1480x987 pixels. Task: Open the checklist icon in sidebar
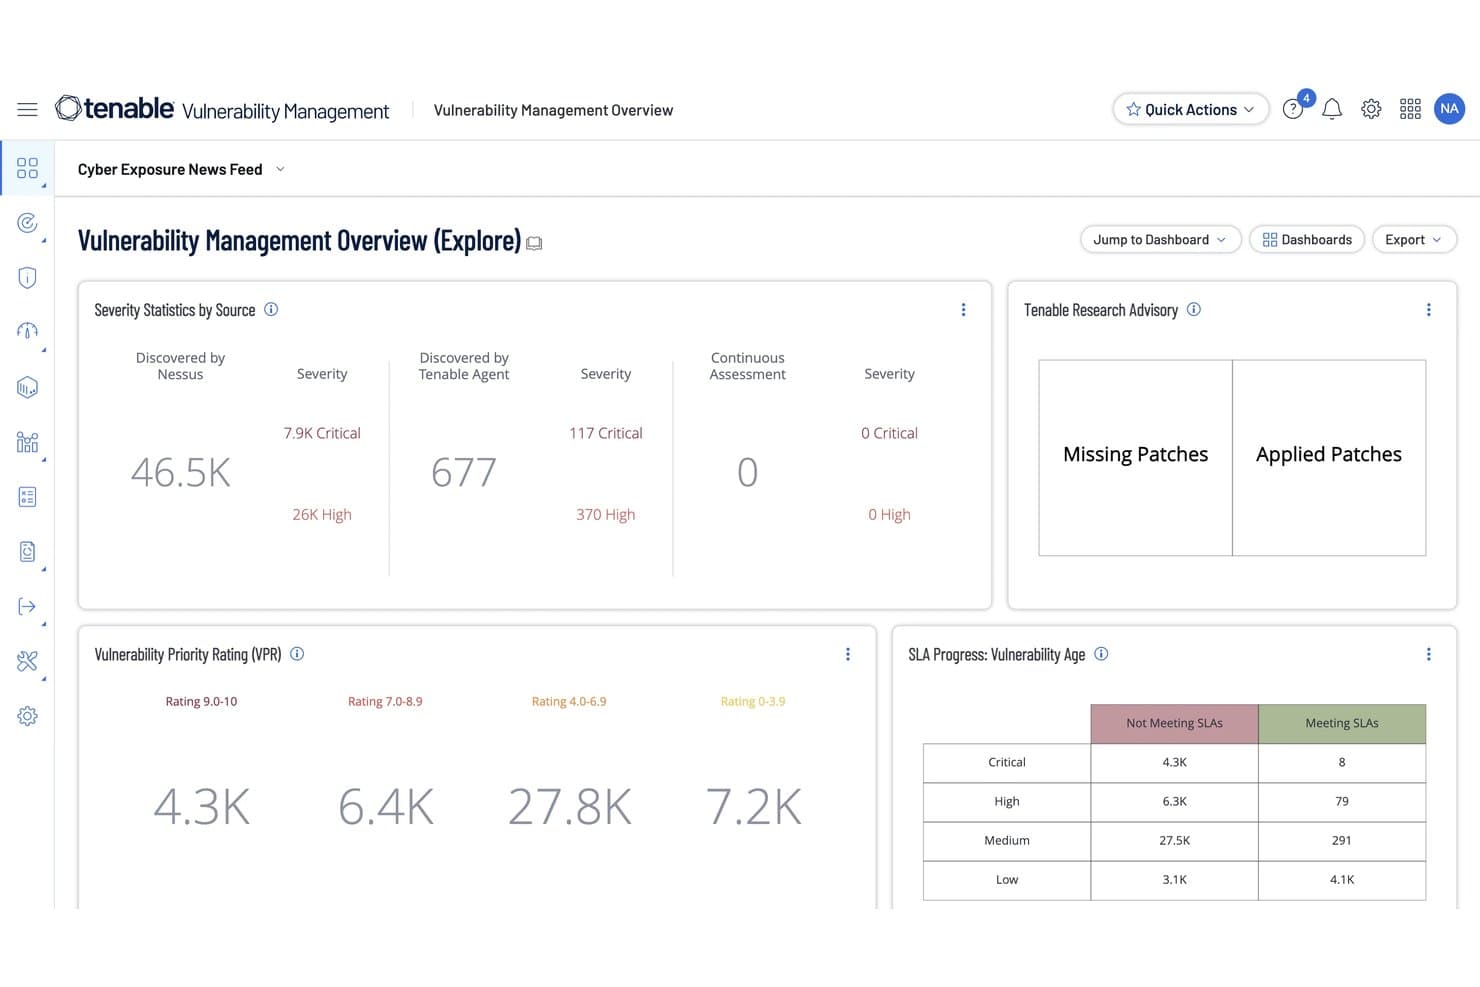click(x=27, y=497)
